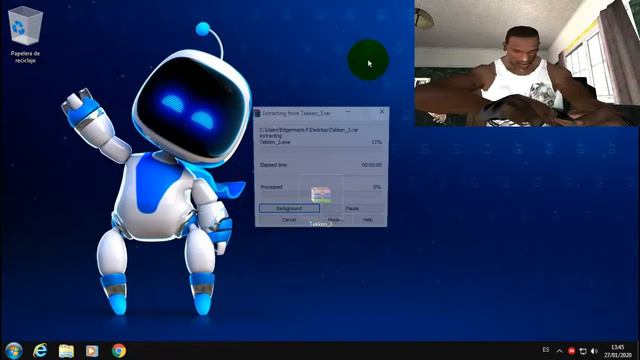Click the Elapsed time label in dialog

point(273,165)
